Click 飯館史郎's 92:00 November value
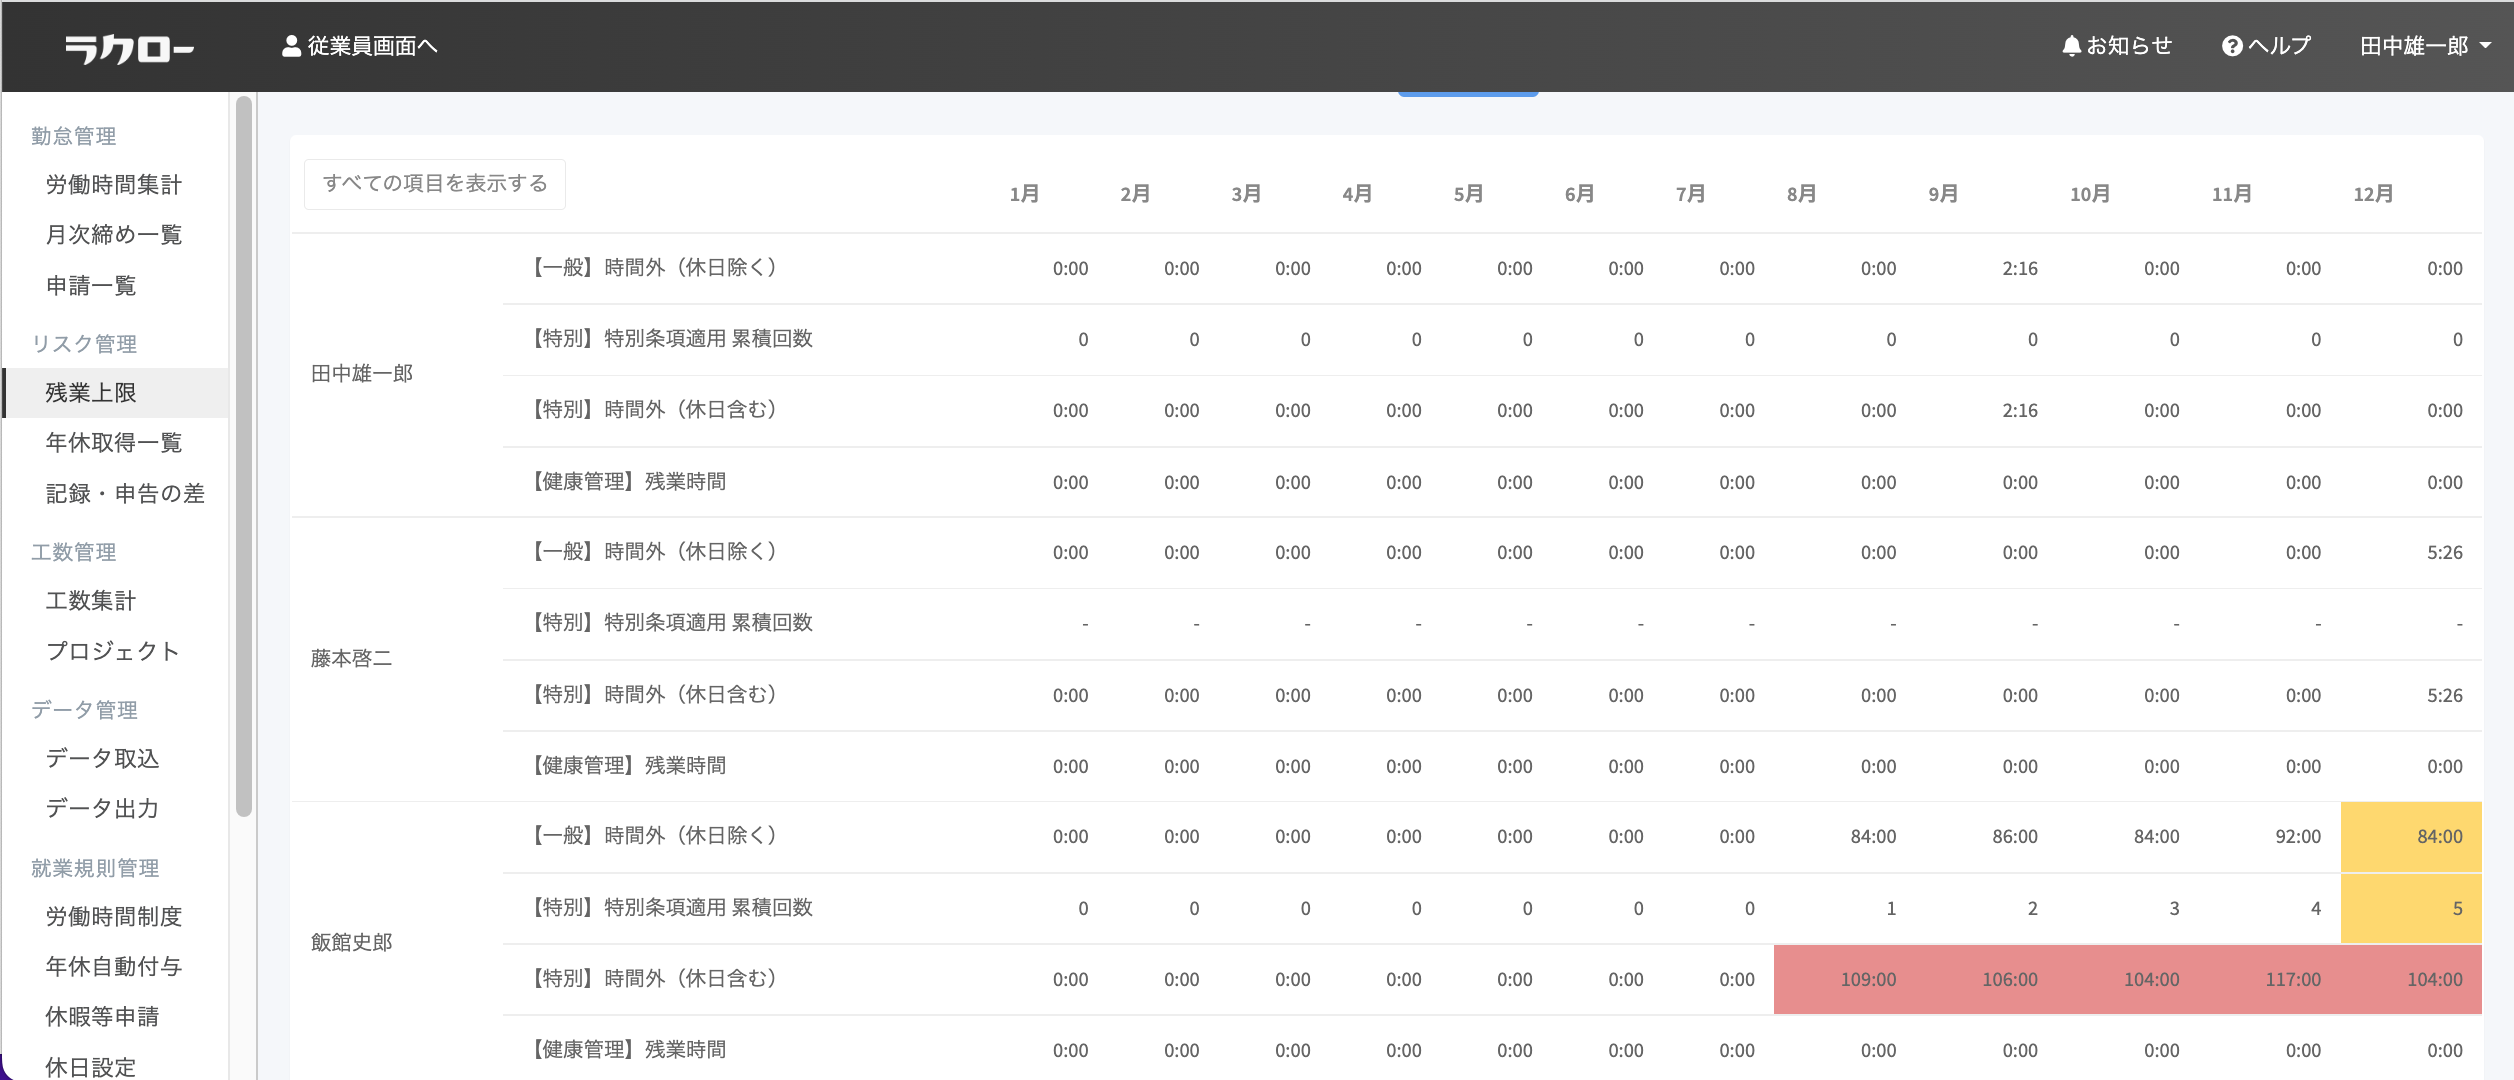Screen dimensions: 2514x1080 point(2298,837)
